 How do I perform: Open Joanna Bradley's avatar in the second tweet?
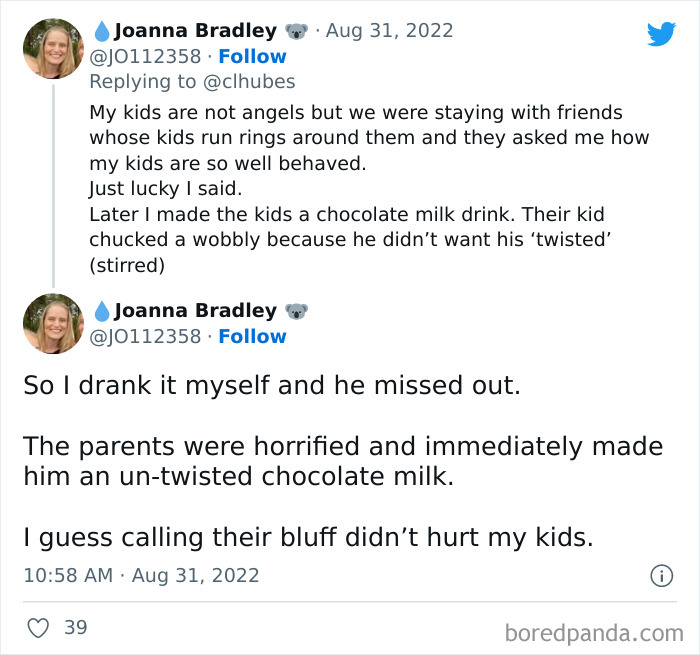coord(53,324)
